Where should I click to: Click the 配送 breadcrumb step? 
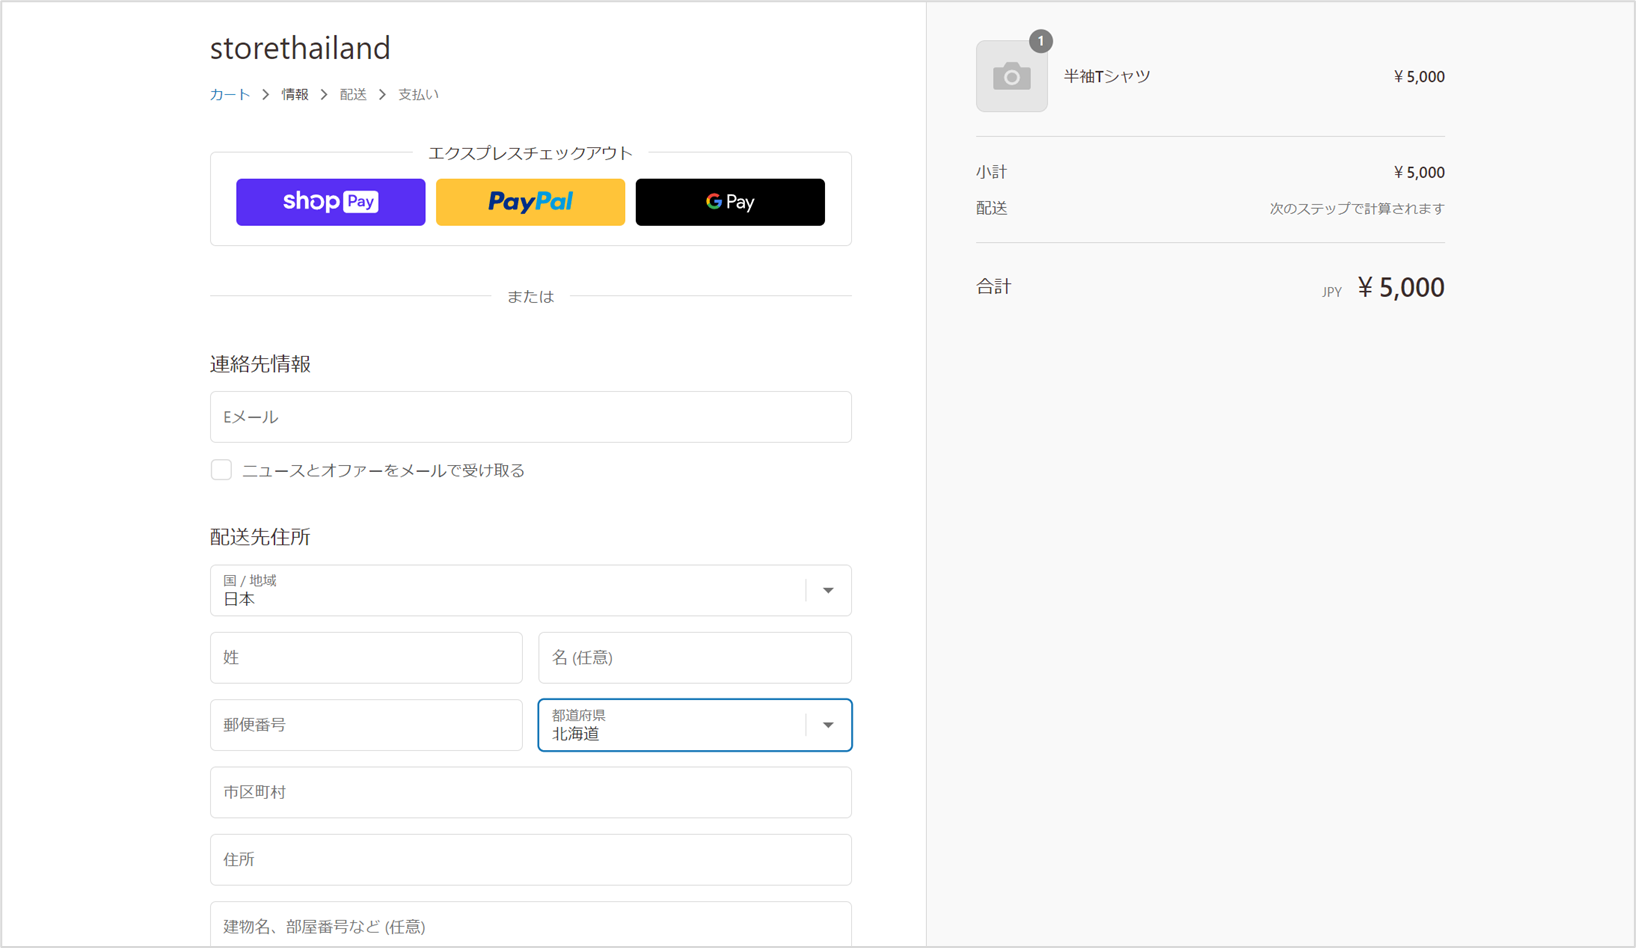click(353, 94)
